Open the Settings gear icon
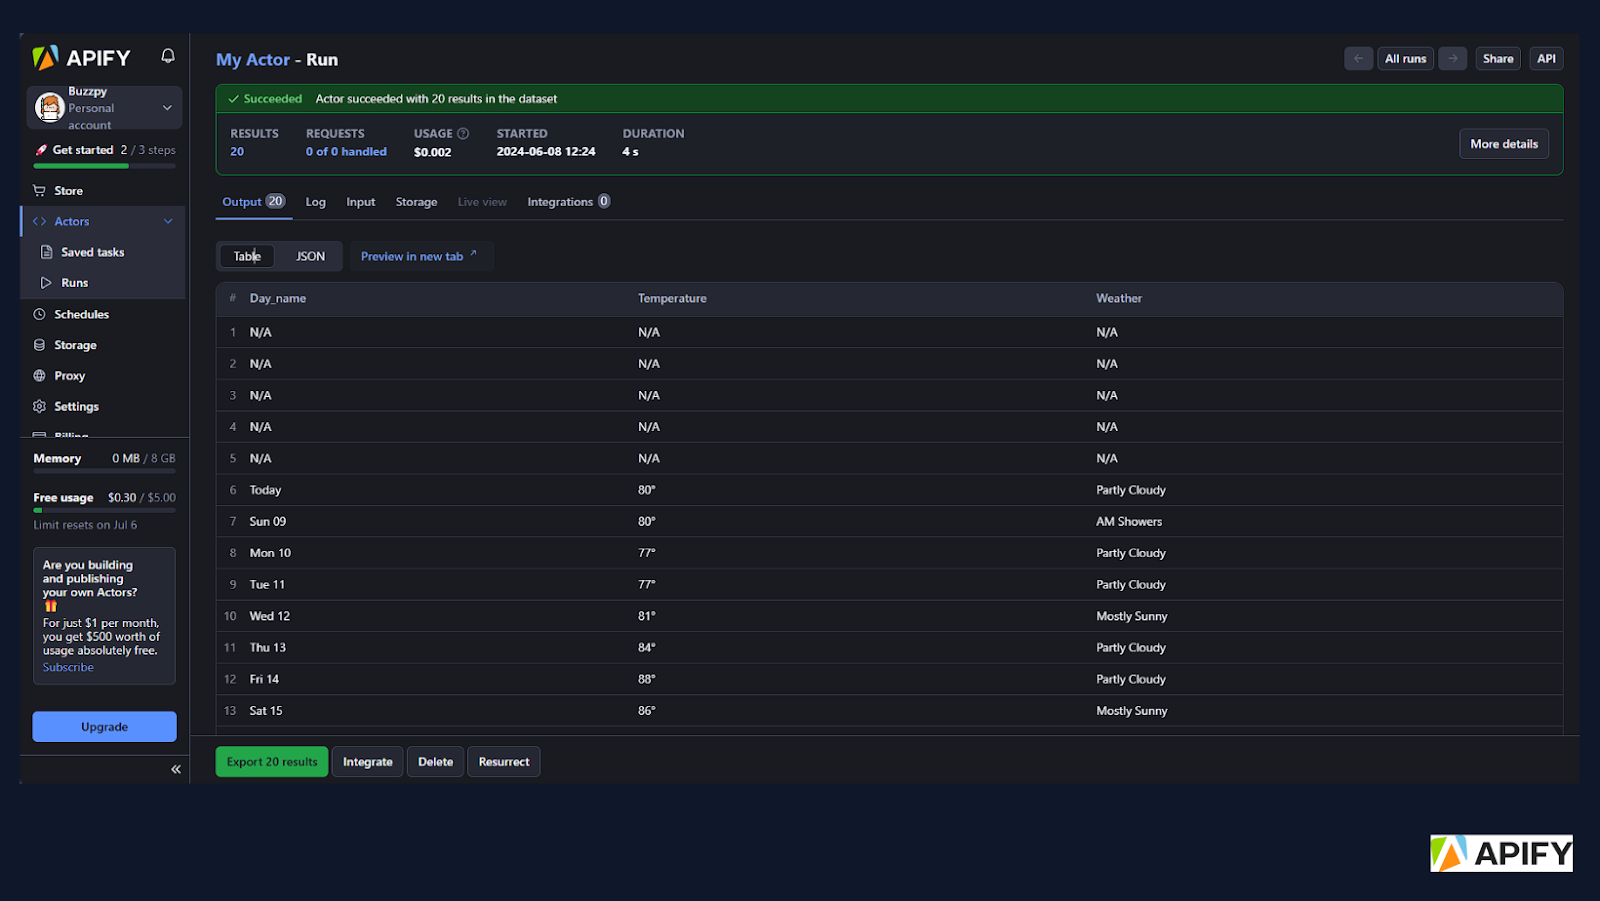This screenshot has width=1600, height=901. coord(39,406)
